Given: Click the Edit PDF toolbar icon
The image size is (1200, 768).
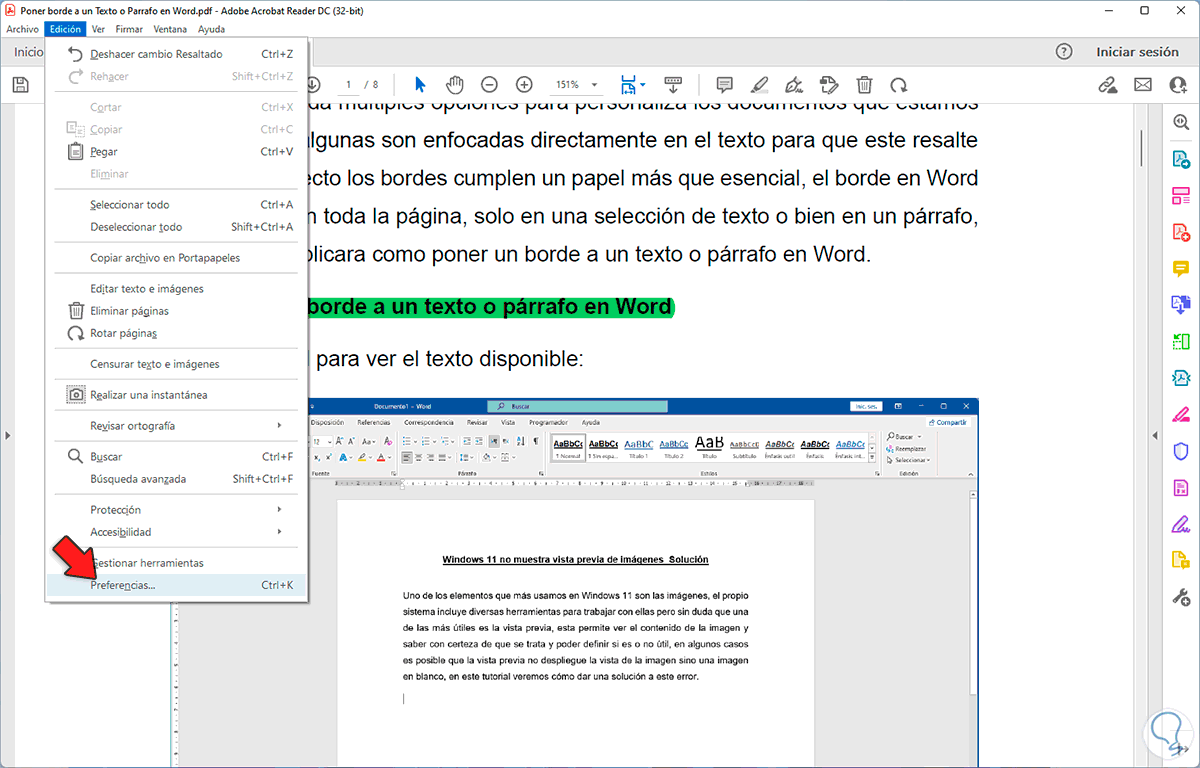Looking at the screenshot, I should pyautogui.click(x=829, y=85).
